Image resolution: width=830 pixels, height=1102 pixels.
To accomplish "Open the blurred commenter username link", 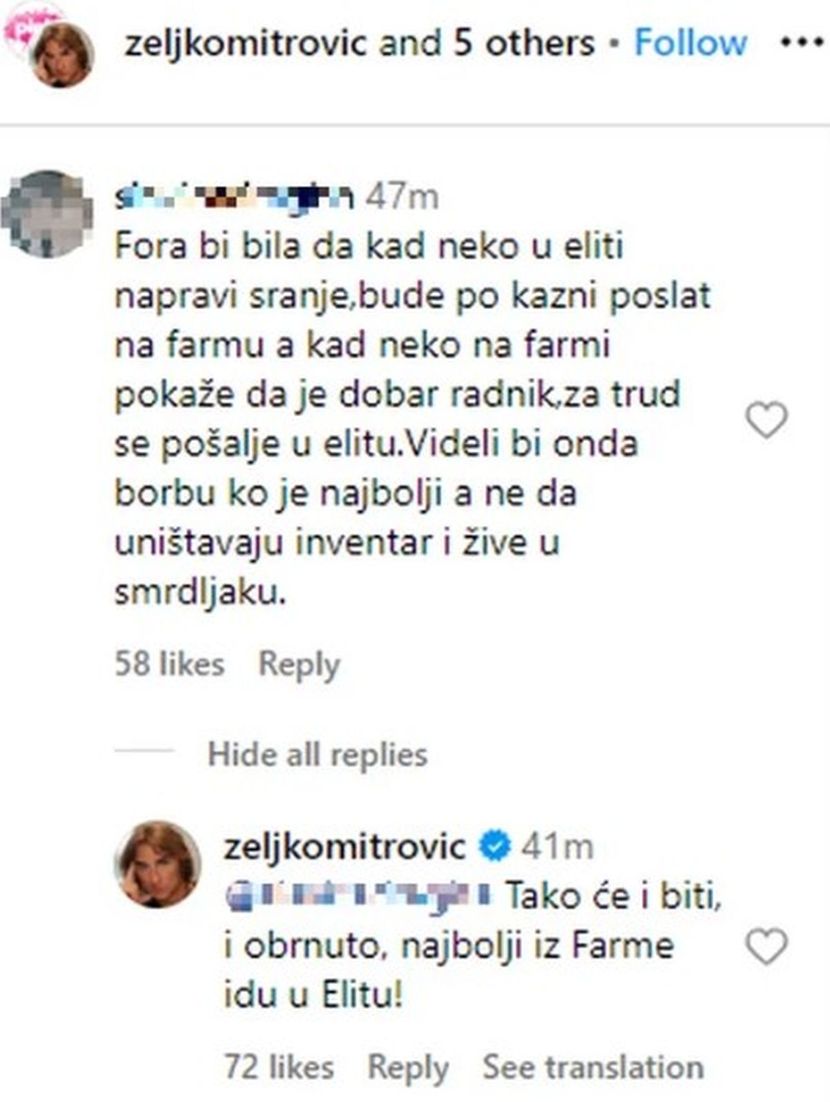I will [x=231, y=197].
